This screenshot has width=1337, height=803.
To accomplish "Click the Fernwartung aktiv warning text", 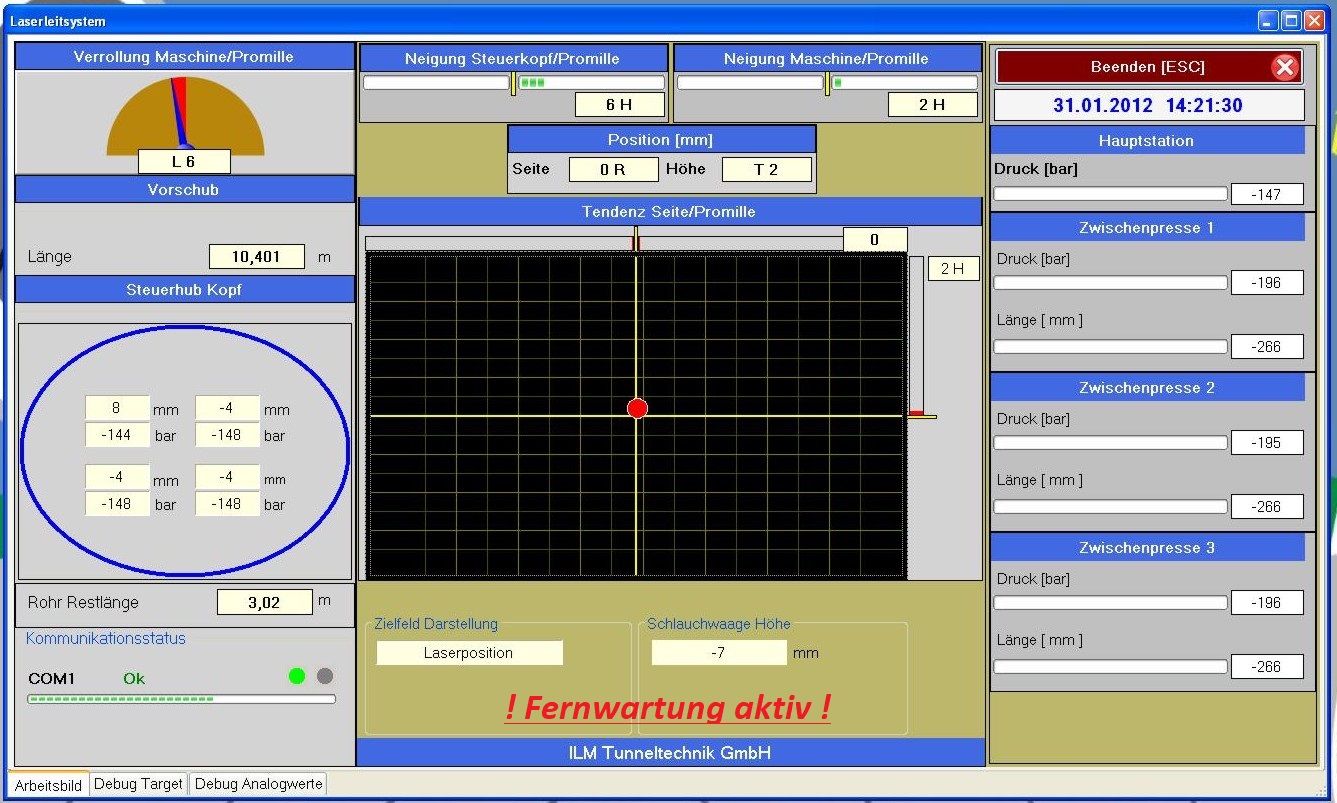I will coord(667,708).
